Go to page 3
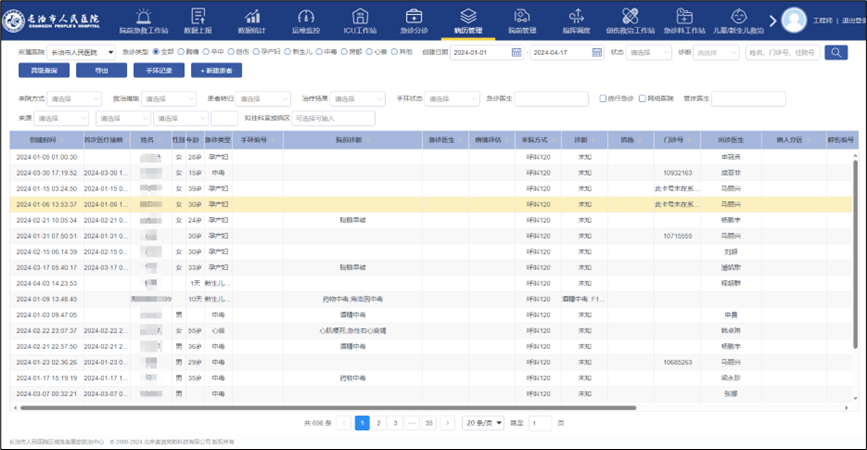This screenshot has width=867, height=450. click(x=395, y=423)
